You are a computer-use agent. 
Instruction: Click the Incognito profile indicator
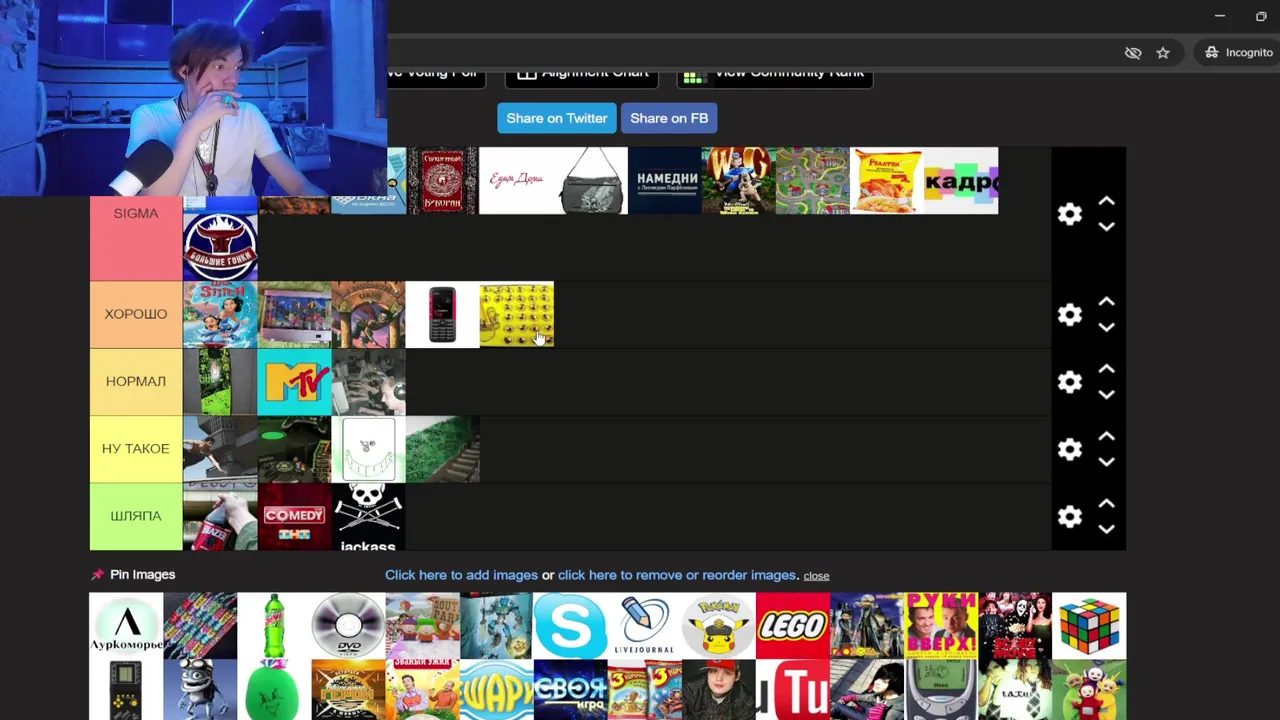point(1238,53)
